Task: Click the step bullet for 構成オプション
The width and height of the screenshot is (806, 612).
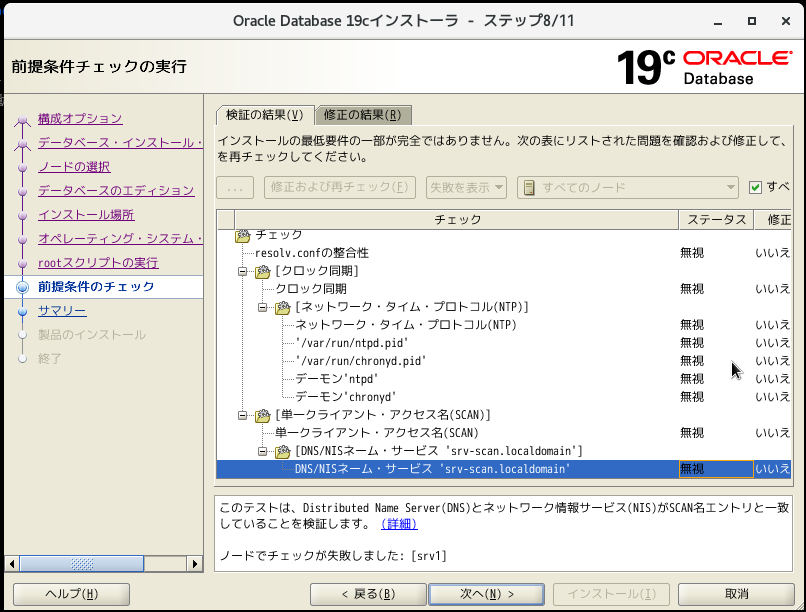Action: (22, 121)
